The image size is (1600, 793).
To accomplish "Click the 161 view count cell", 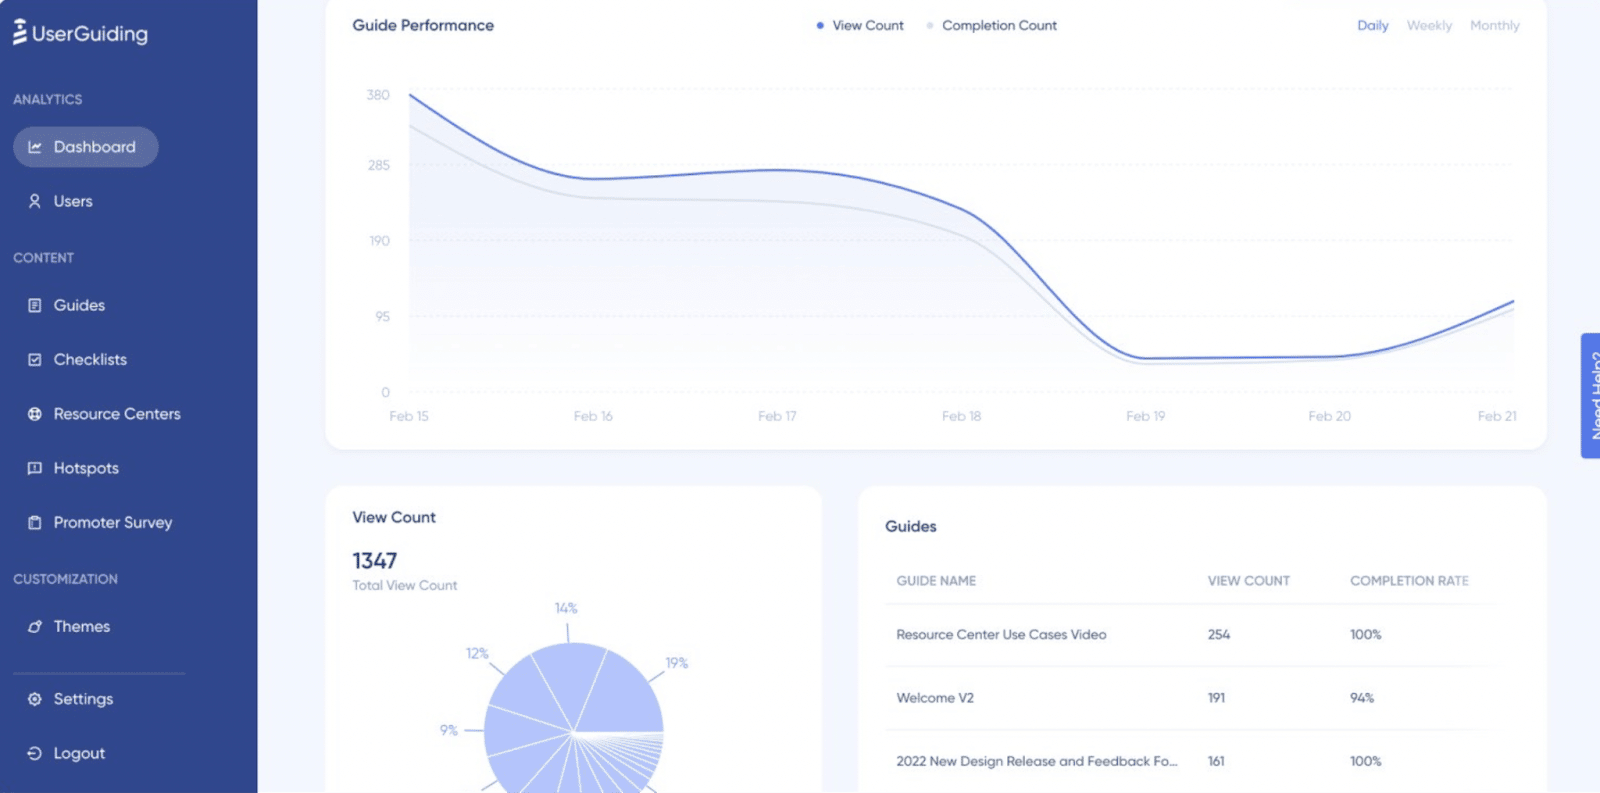I will tap(1216, 761).
